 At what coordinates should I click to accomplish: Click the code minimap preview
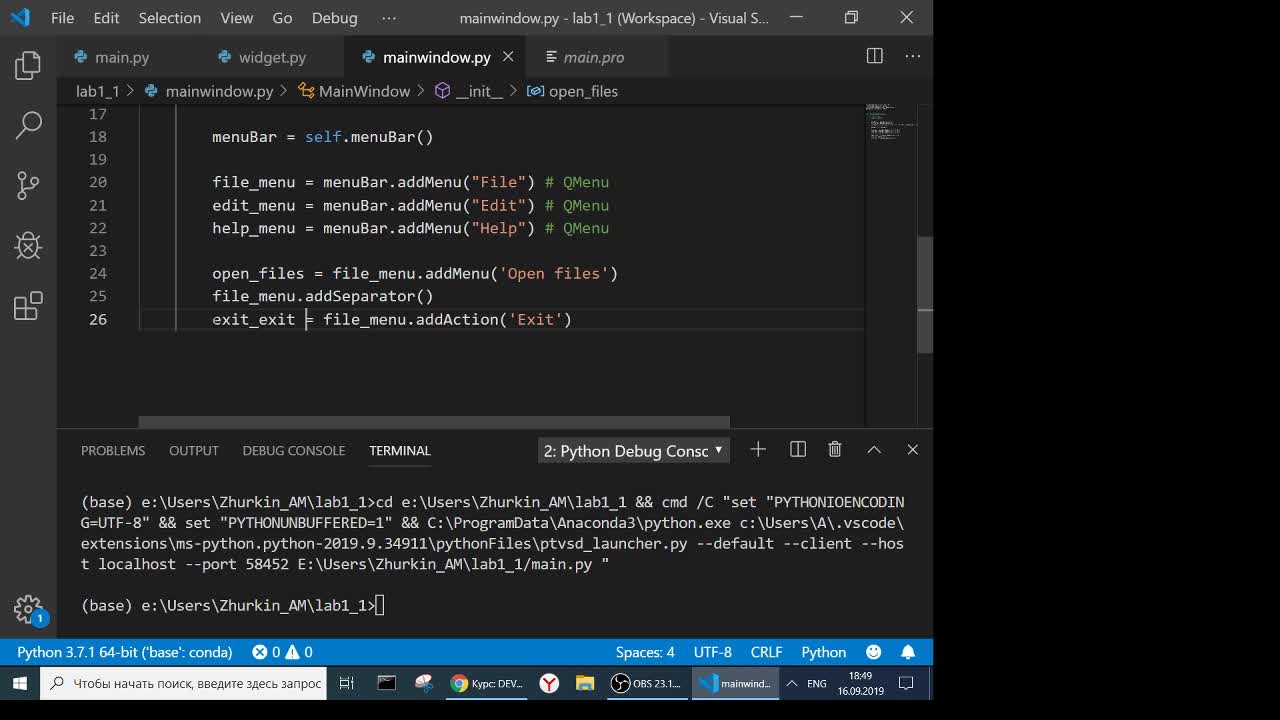[x=892, y=122]
